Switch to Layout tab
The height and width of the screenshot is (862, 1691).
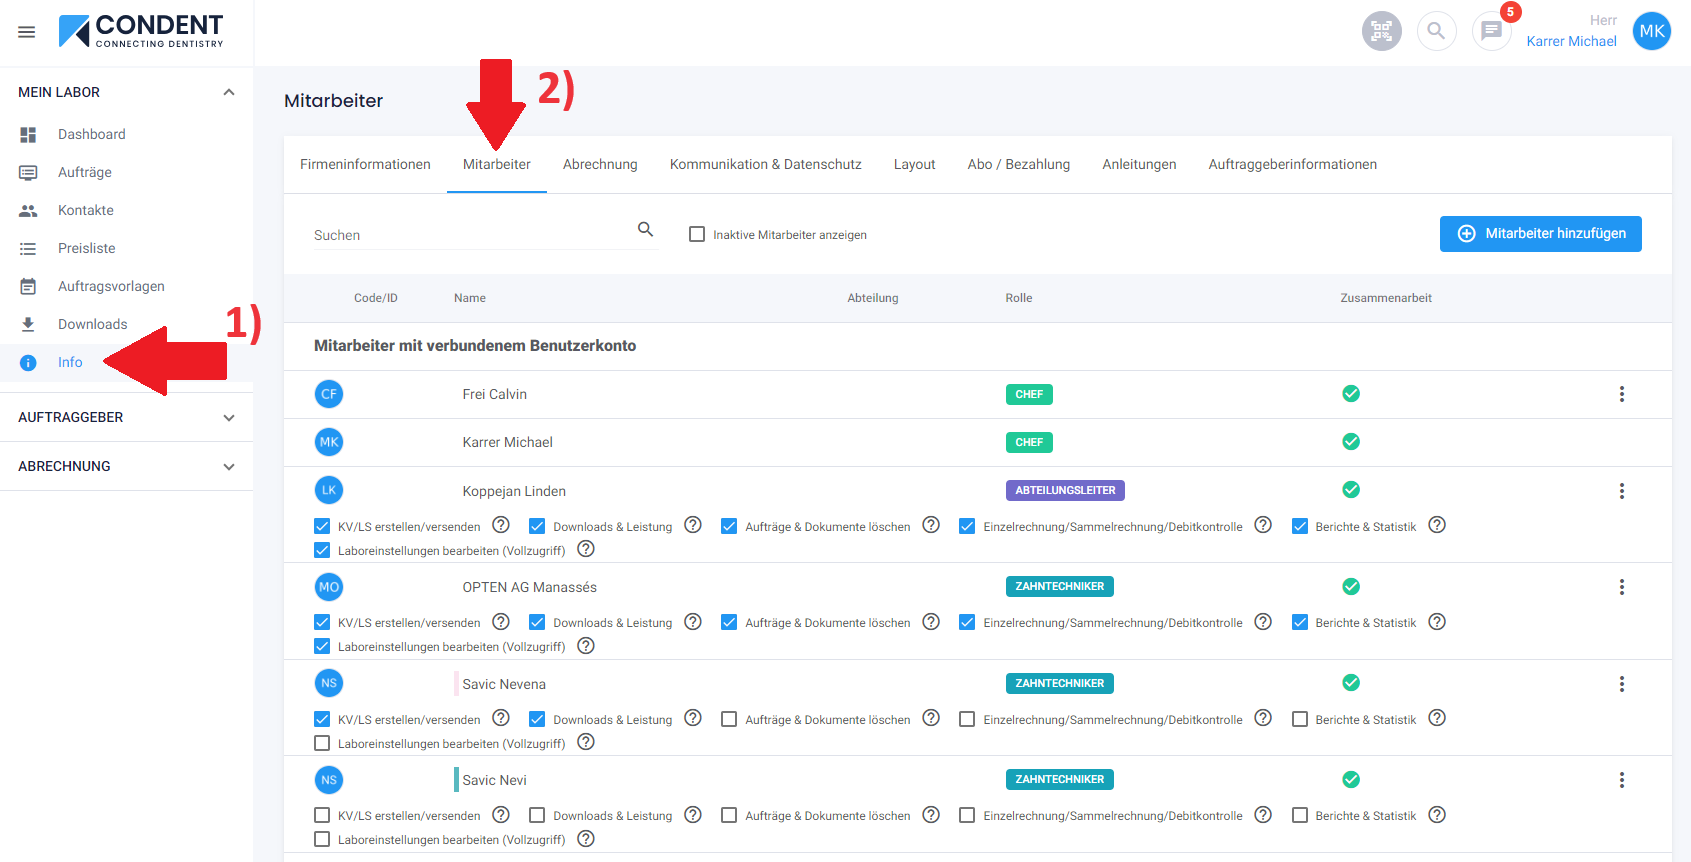coord(915,164)
